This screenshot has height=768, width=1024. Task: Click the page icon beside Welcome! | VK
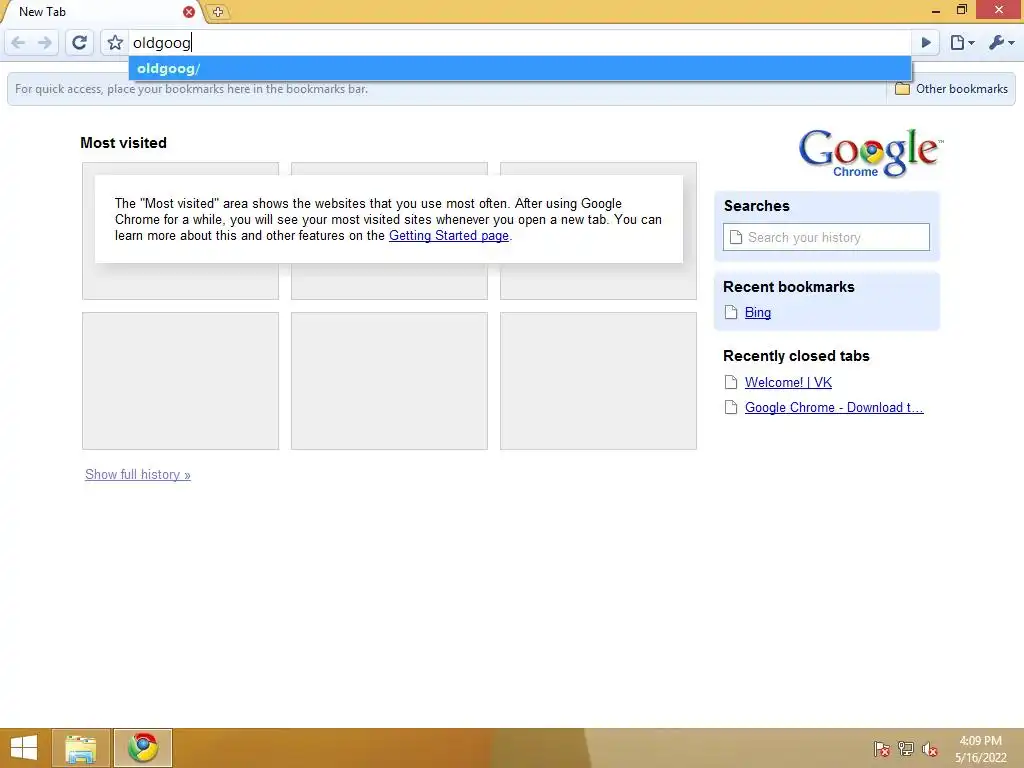pos(731,383)
